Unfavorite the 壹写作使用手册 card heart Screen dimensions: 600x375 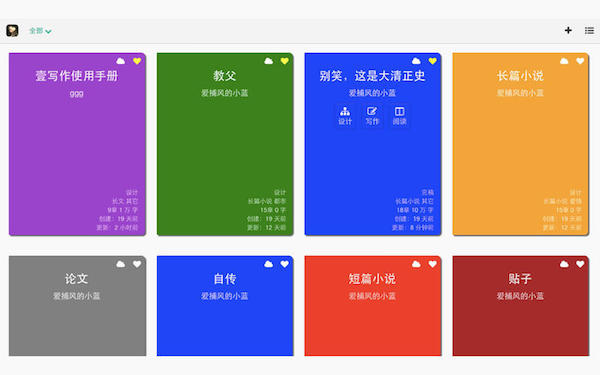pos(137,61)
